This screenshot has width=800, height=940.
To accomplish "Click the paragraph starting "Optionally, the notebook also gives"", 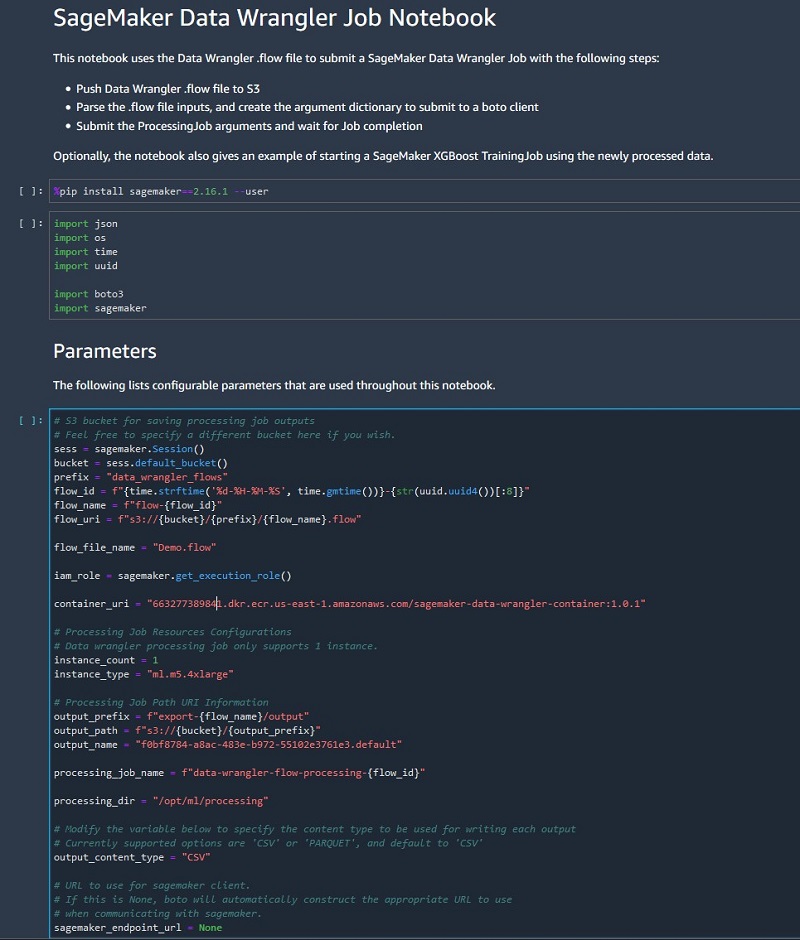I will tap(383, 156).
